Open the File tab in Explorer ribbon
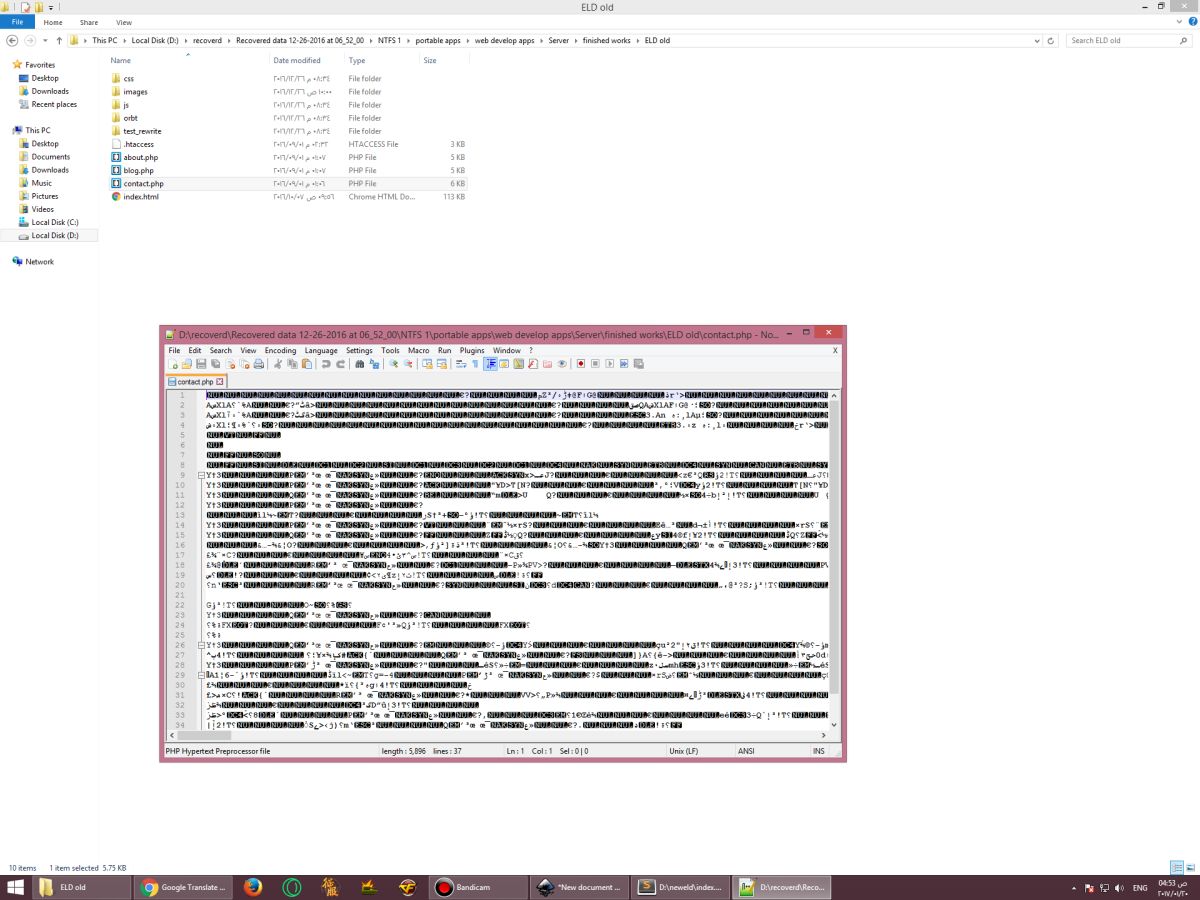This screenshot has height=900, width=1200. tap(17, 22)
